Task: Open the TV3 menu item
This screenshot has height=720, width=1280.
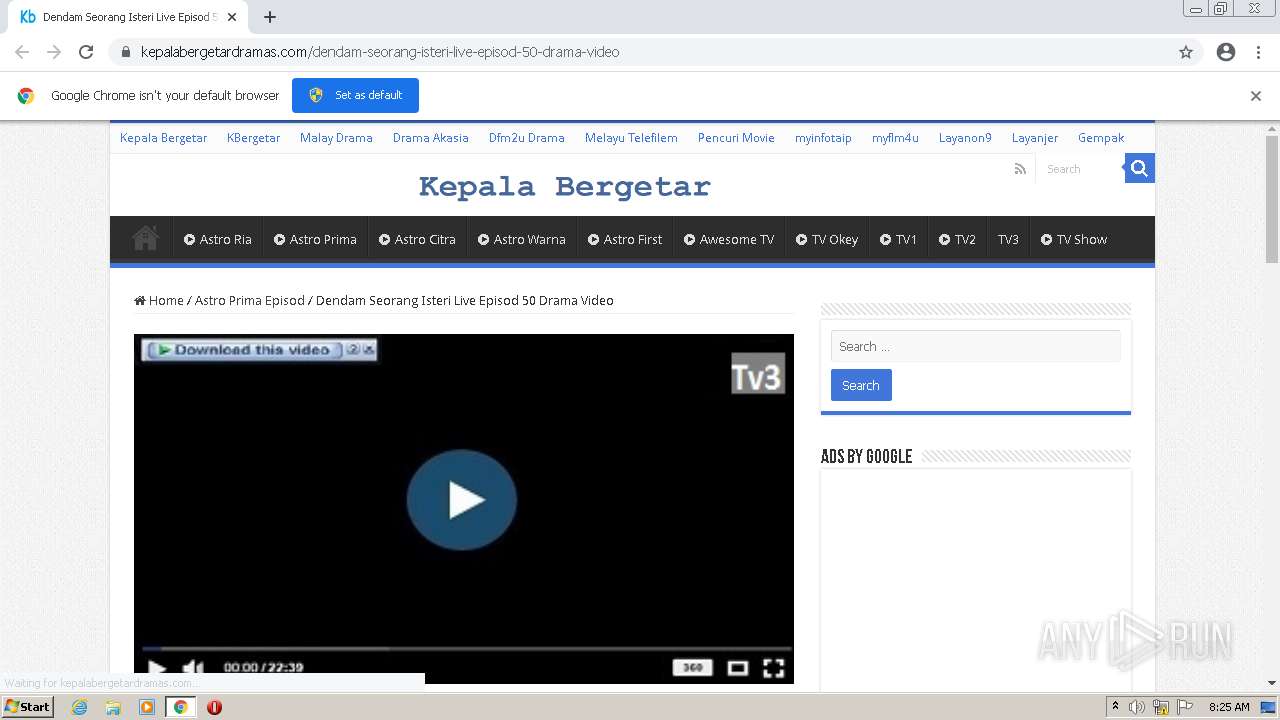Action: 1008,239
